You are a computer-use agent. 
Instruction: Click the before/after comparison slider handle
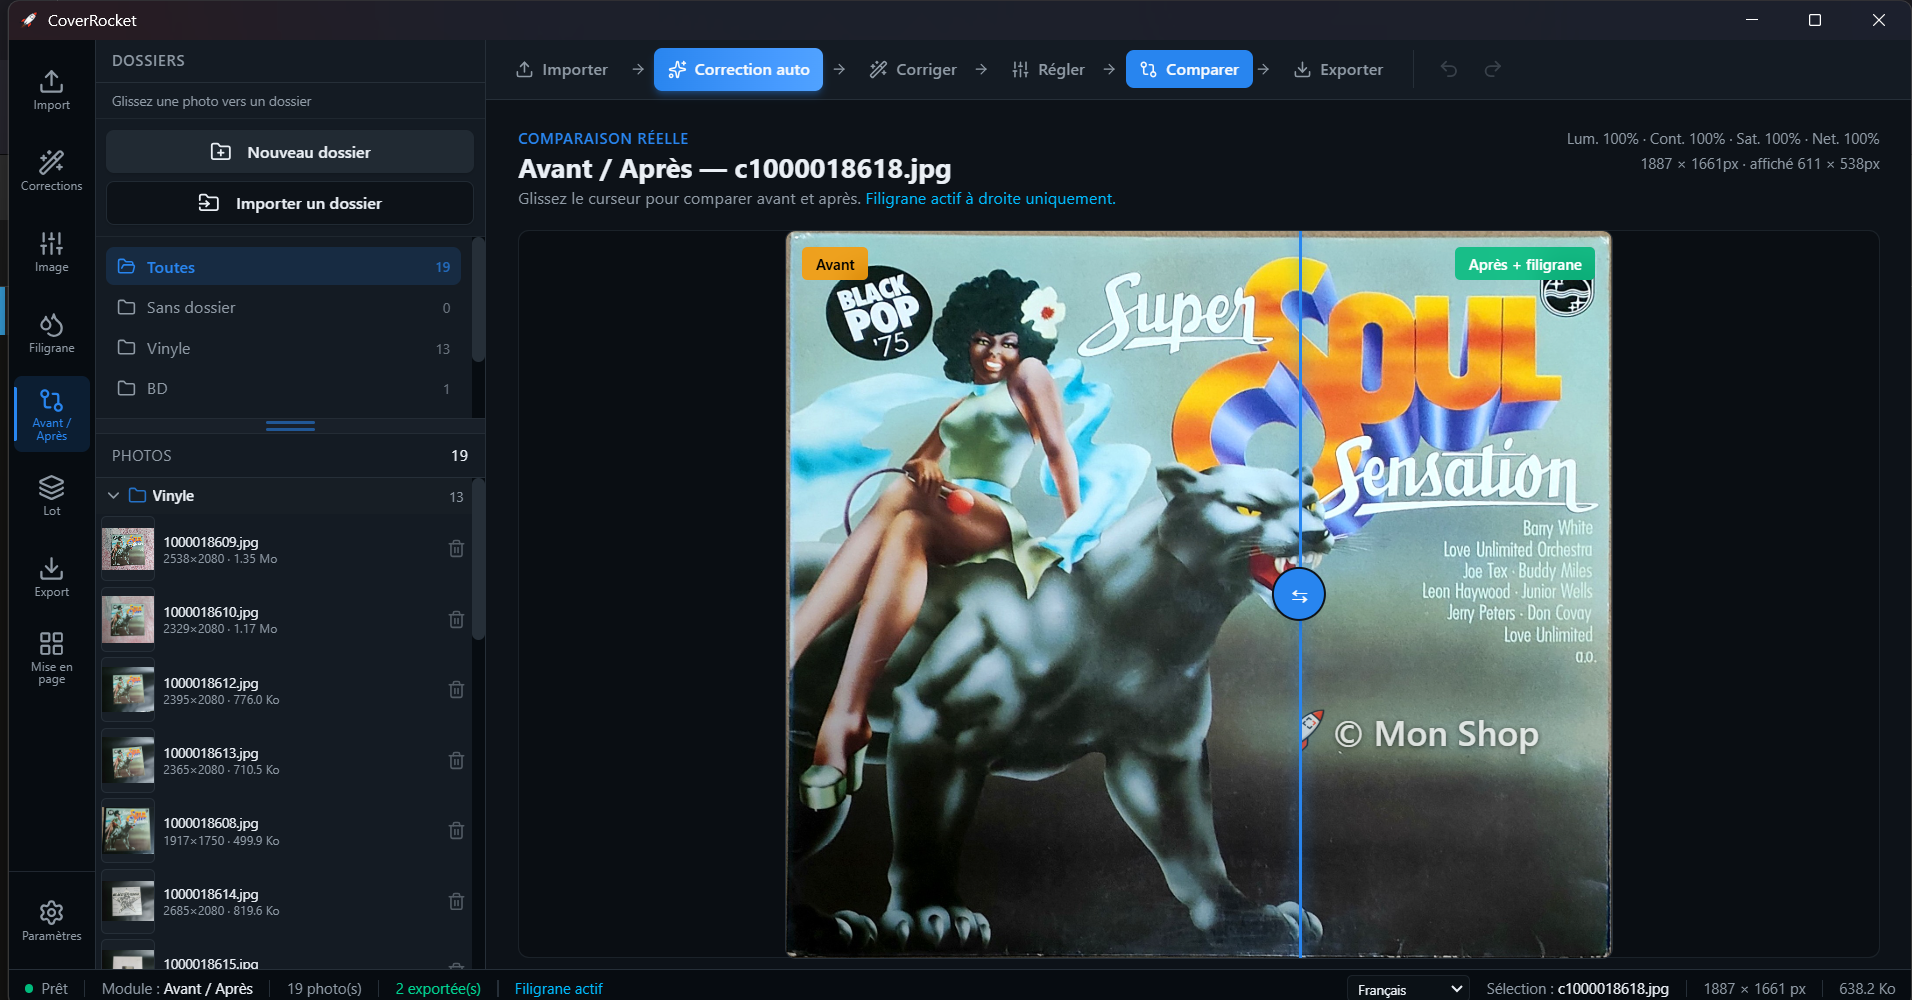1298,595
